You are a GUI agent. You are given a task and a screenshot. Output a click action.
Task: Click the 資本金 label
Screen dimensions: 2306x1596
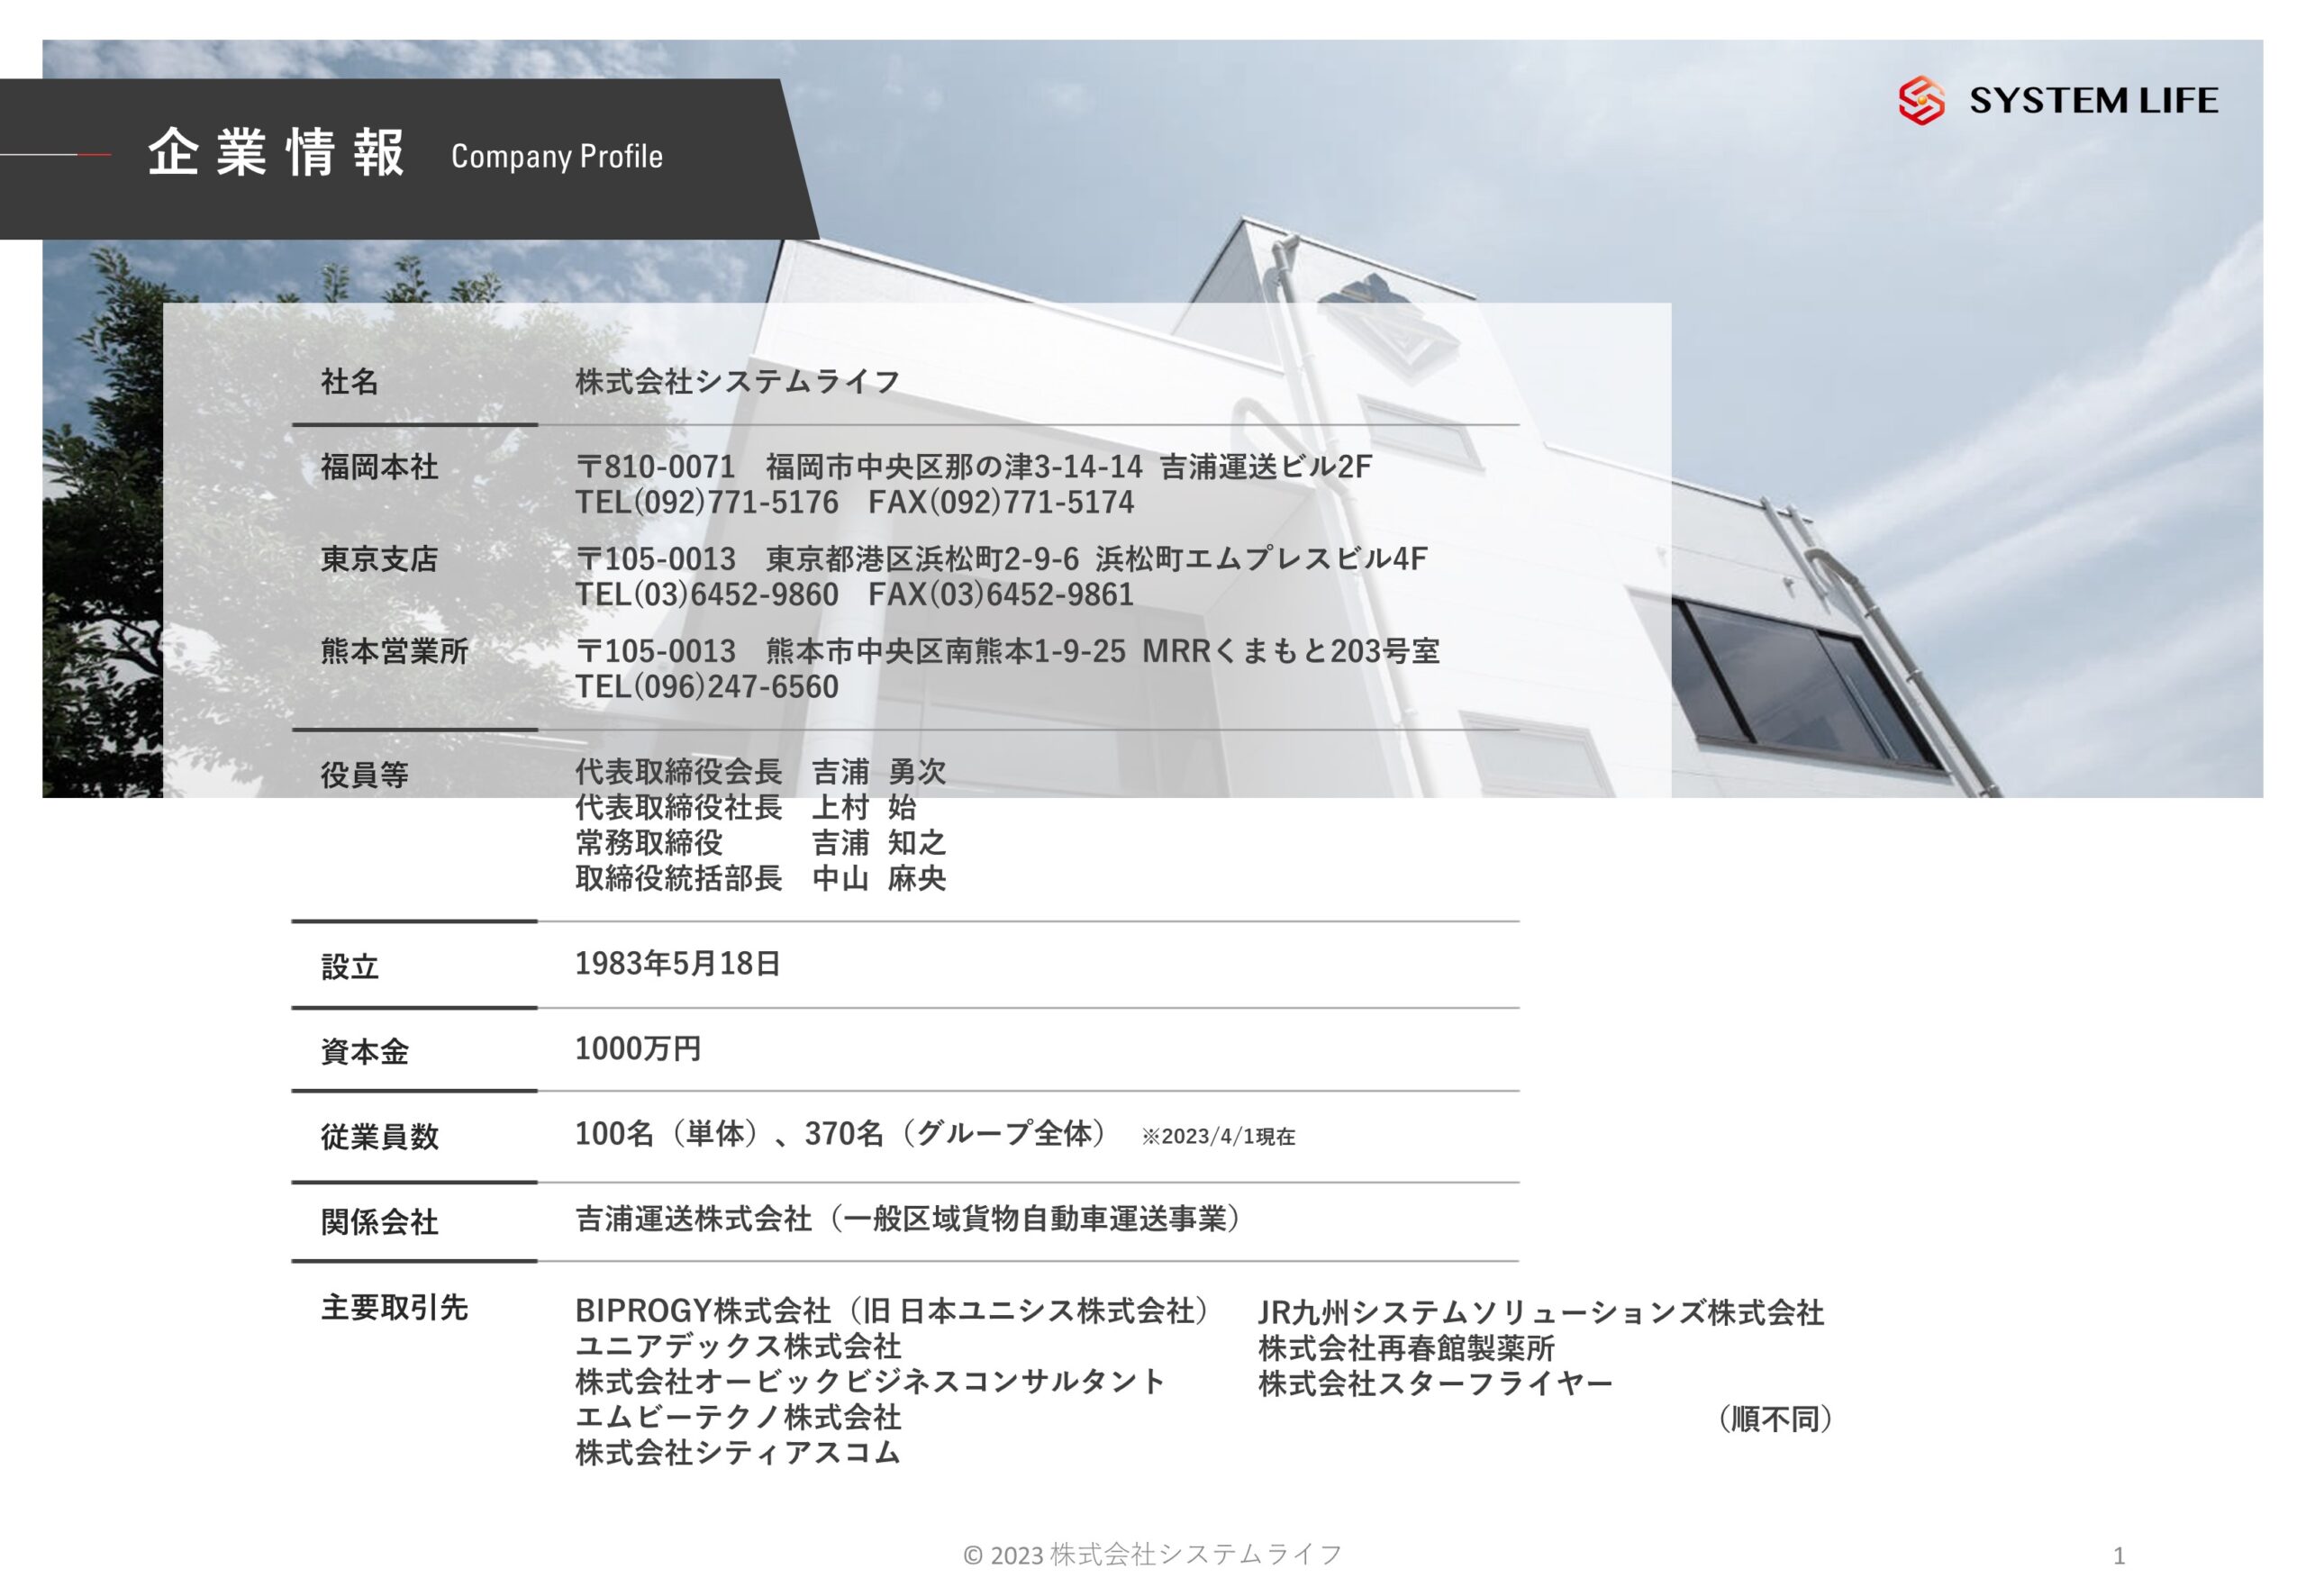point(364,1051)
